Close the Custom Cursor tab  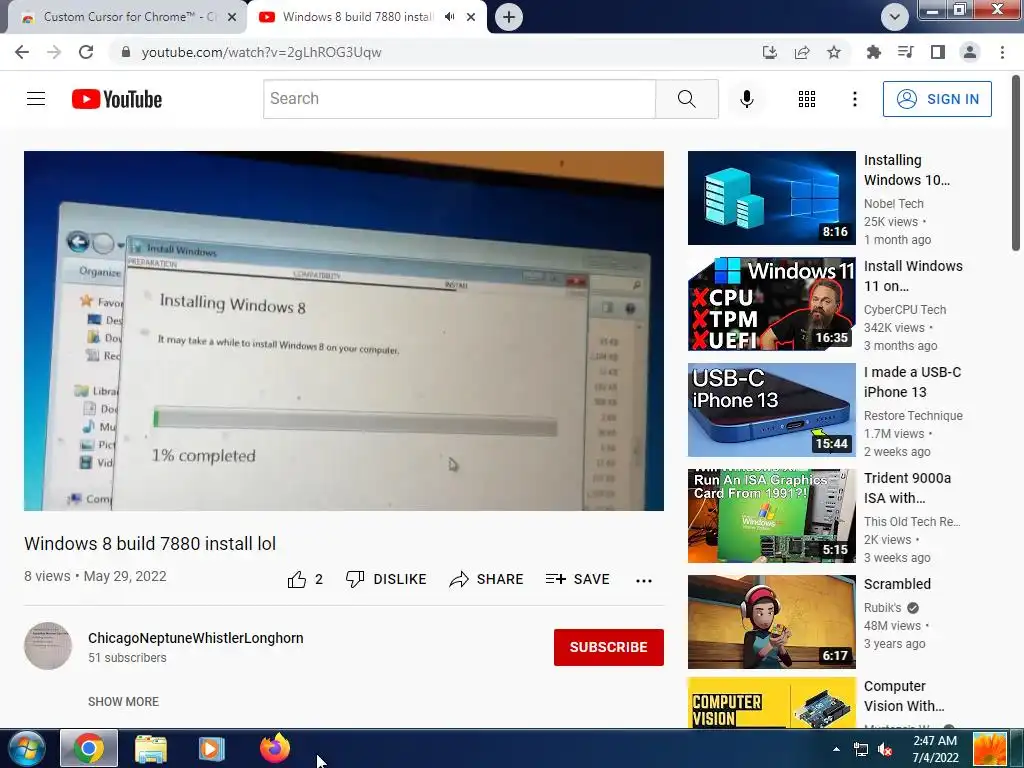coord(232,17)
